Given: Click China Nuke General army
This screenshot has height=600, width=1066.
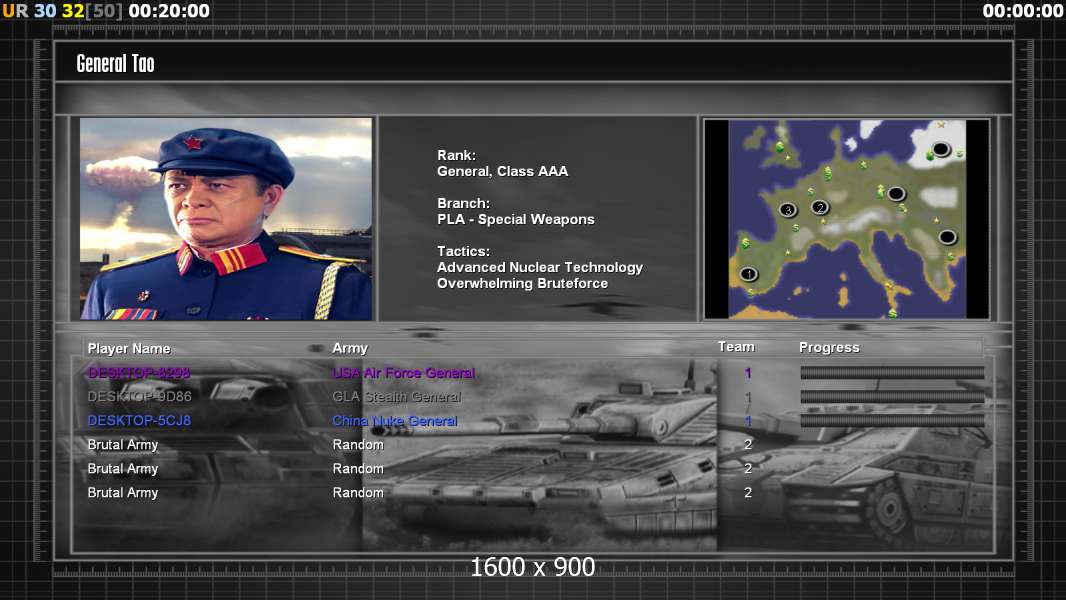Looking at the screenshot, I should [395, 421].
